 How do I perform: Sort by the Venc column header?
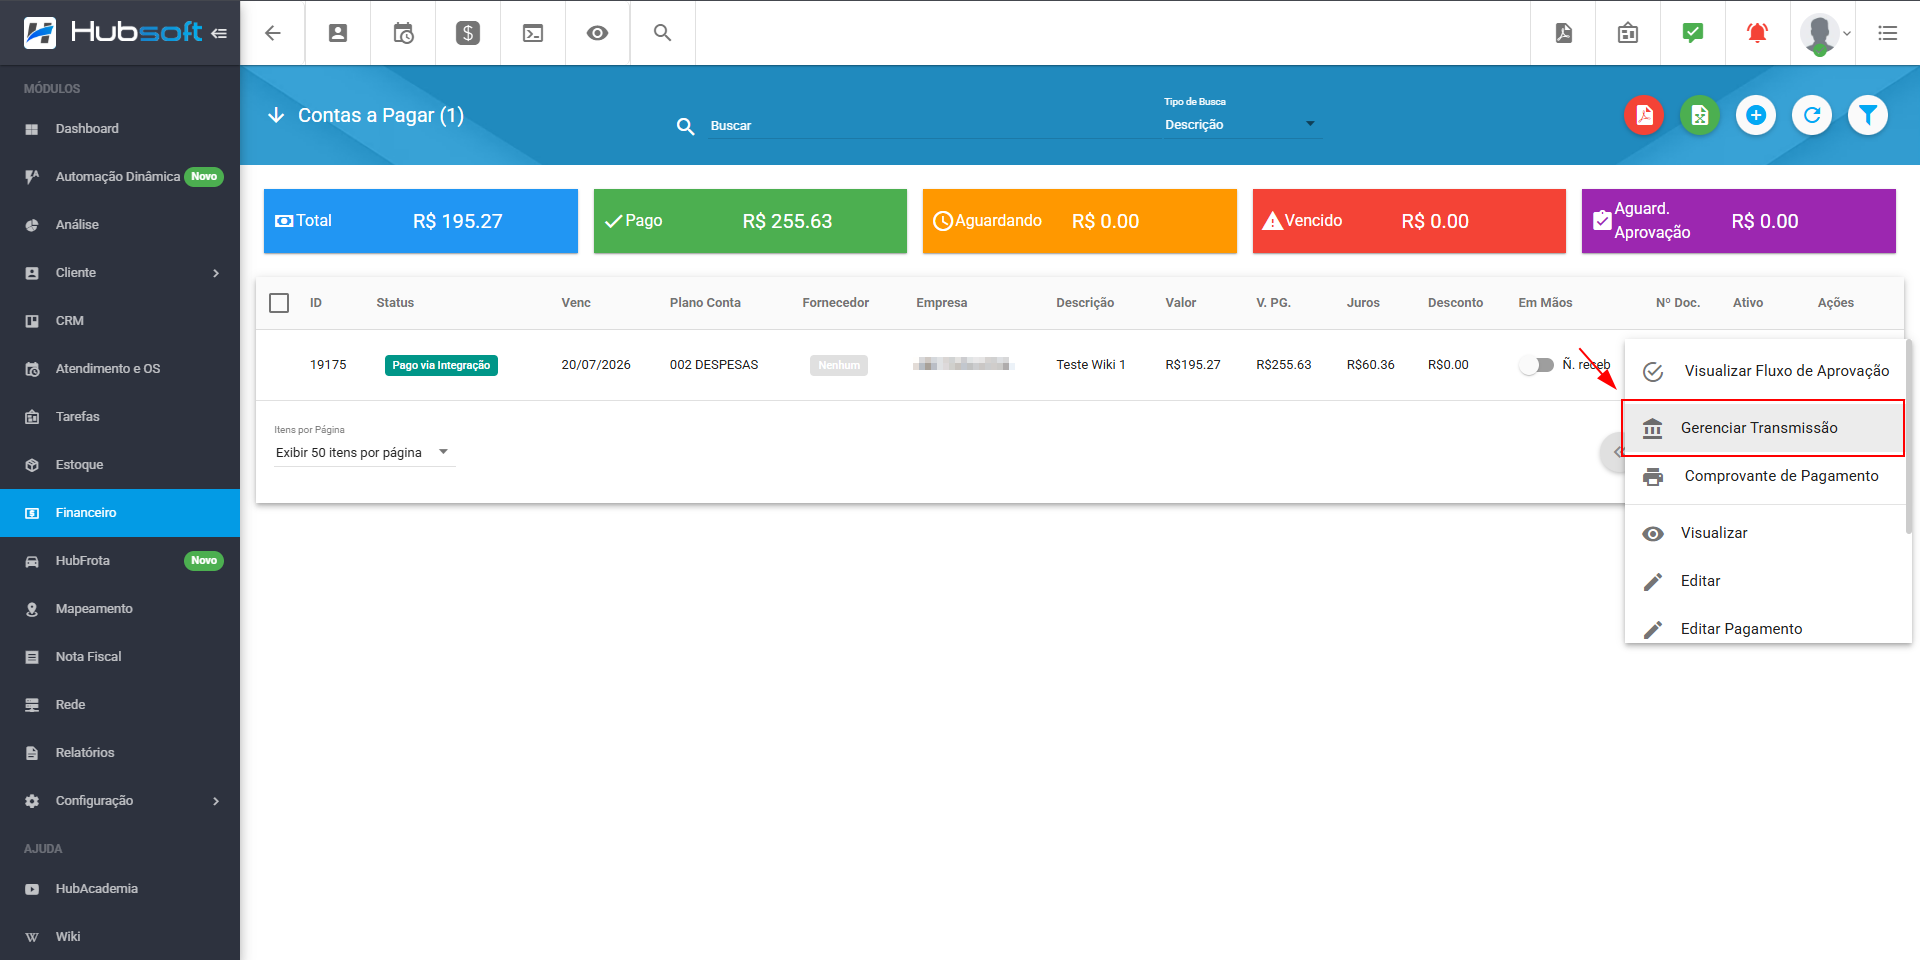576,303
